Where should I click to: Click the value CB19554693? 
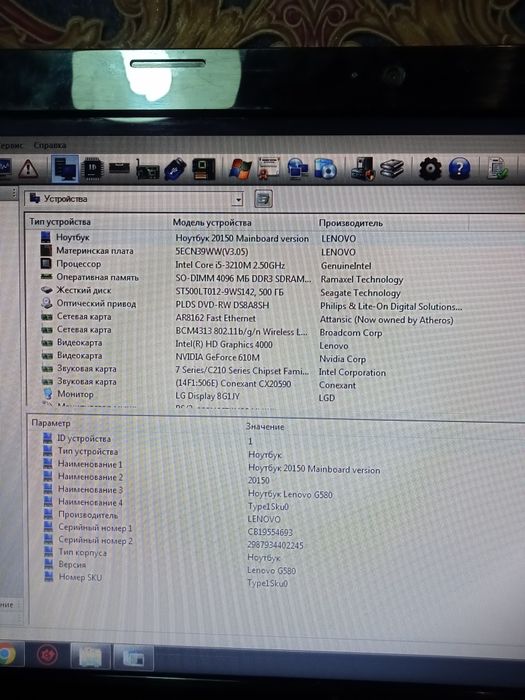coord(270,532)
